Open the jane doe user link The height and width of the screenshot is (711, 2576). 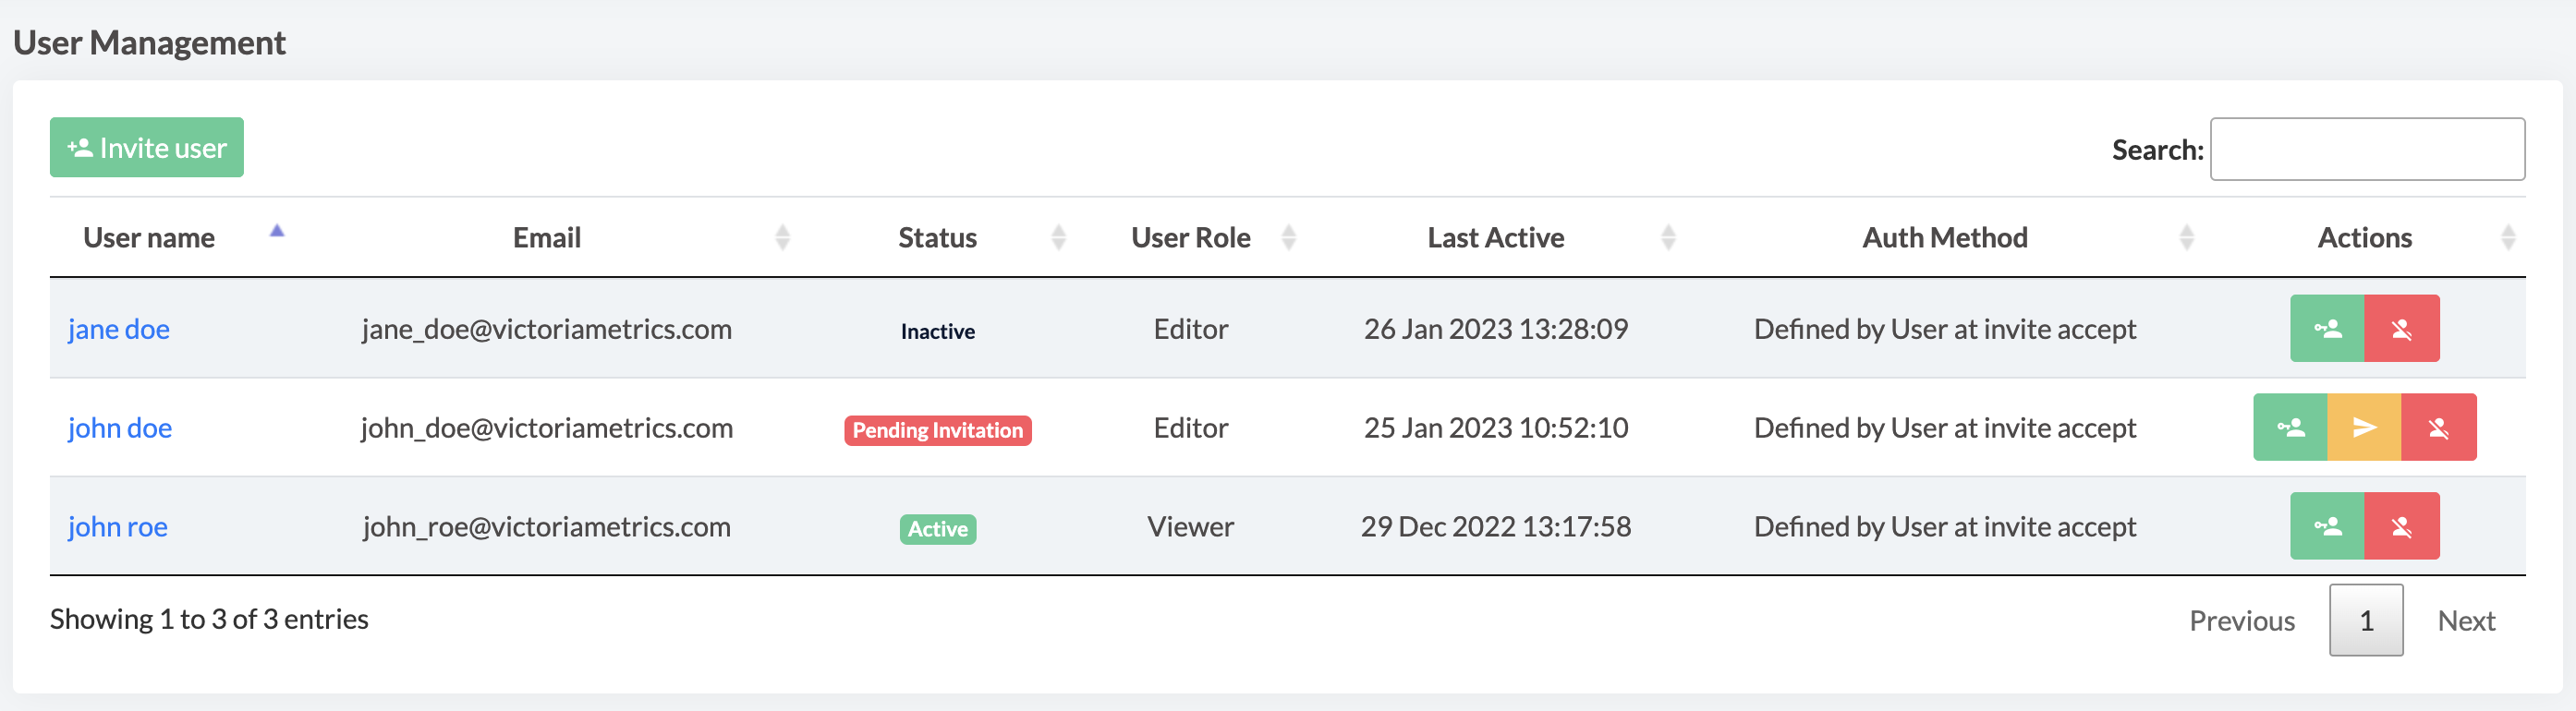(119, 329)
